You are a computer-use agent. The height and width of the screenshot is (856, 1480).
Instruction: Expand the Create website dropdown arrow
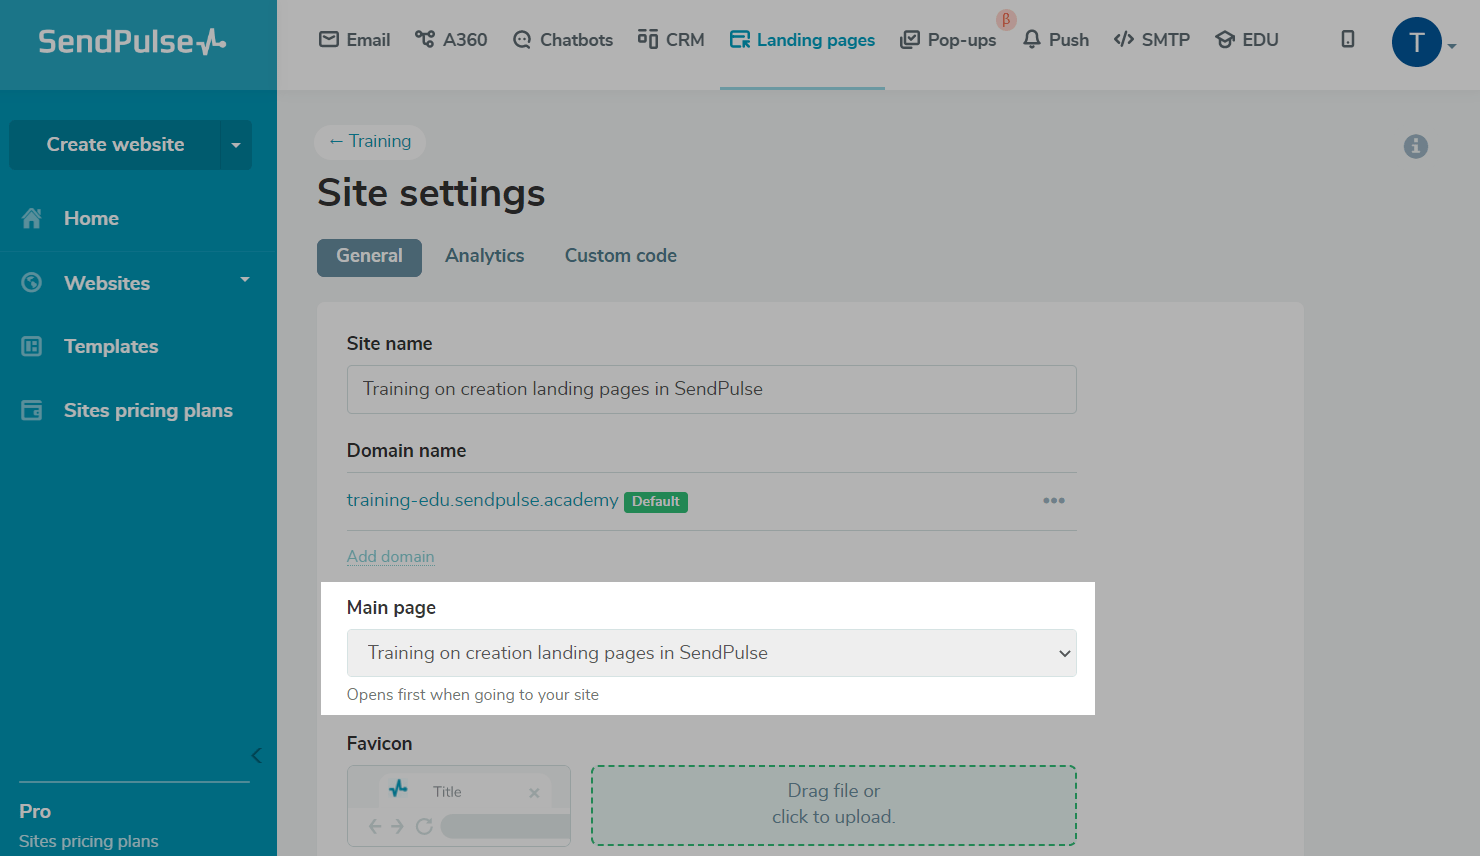(236, 145)
